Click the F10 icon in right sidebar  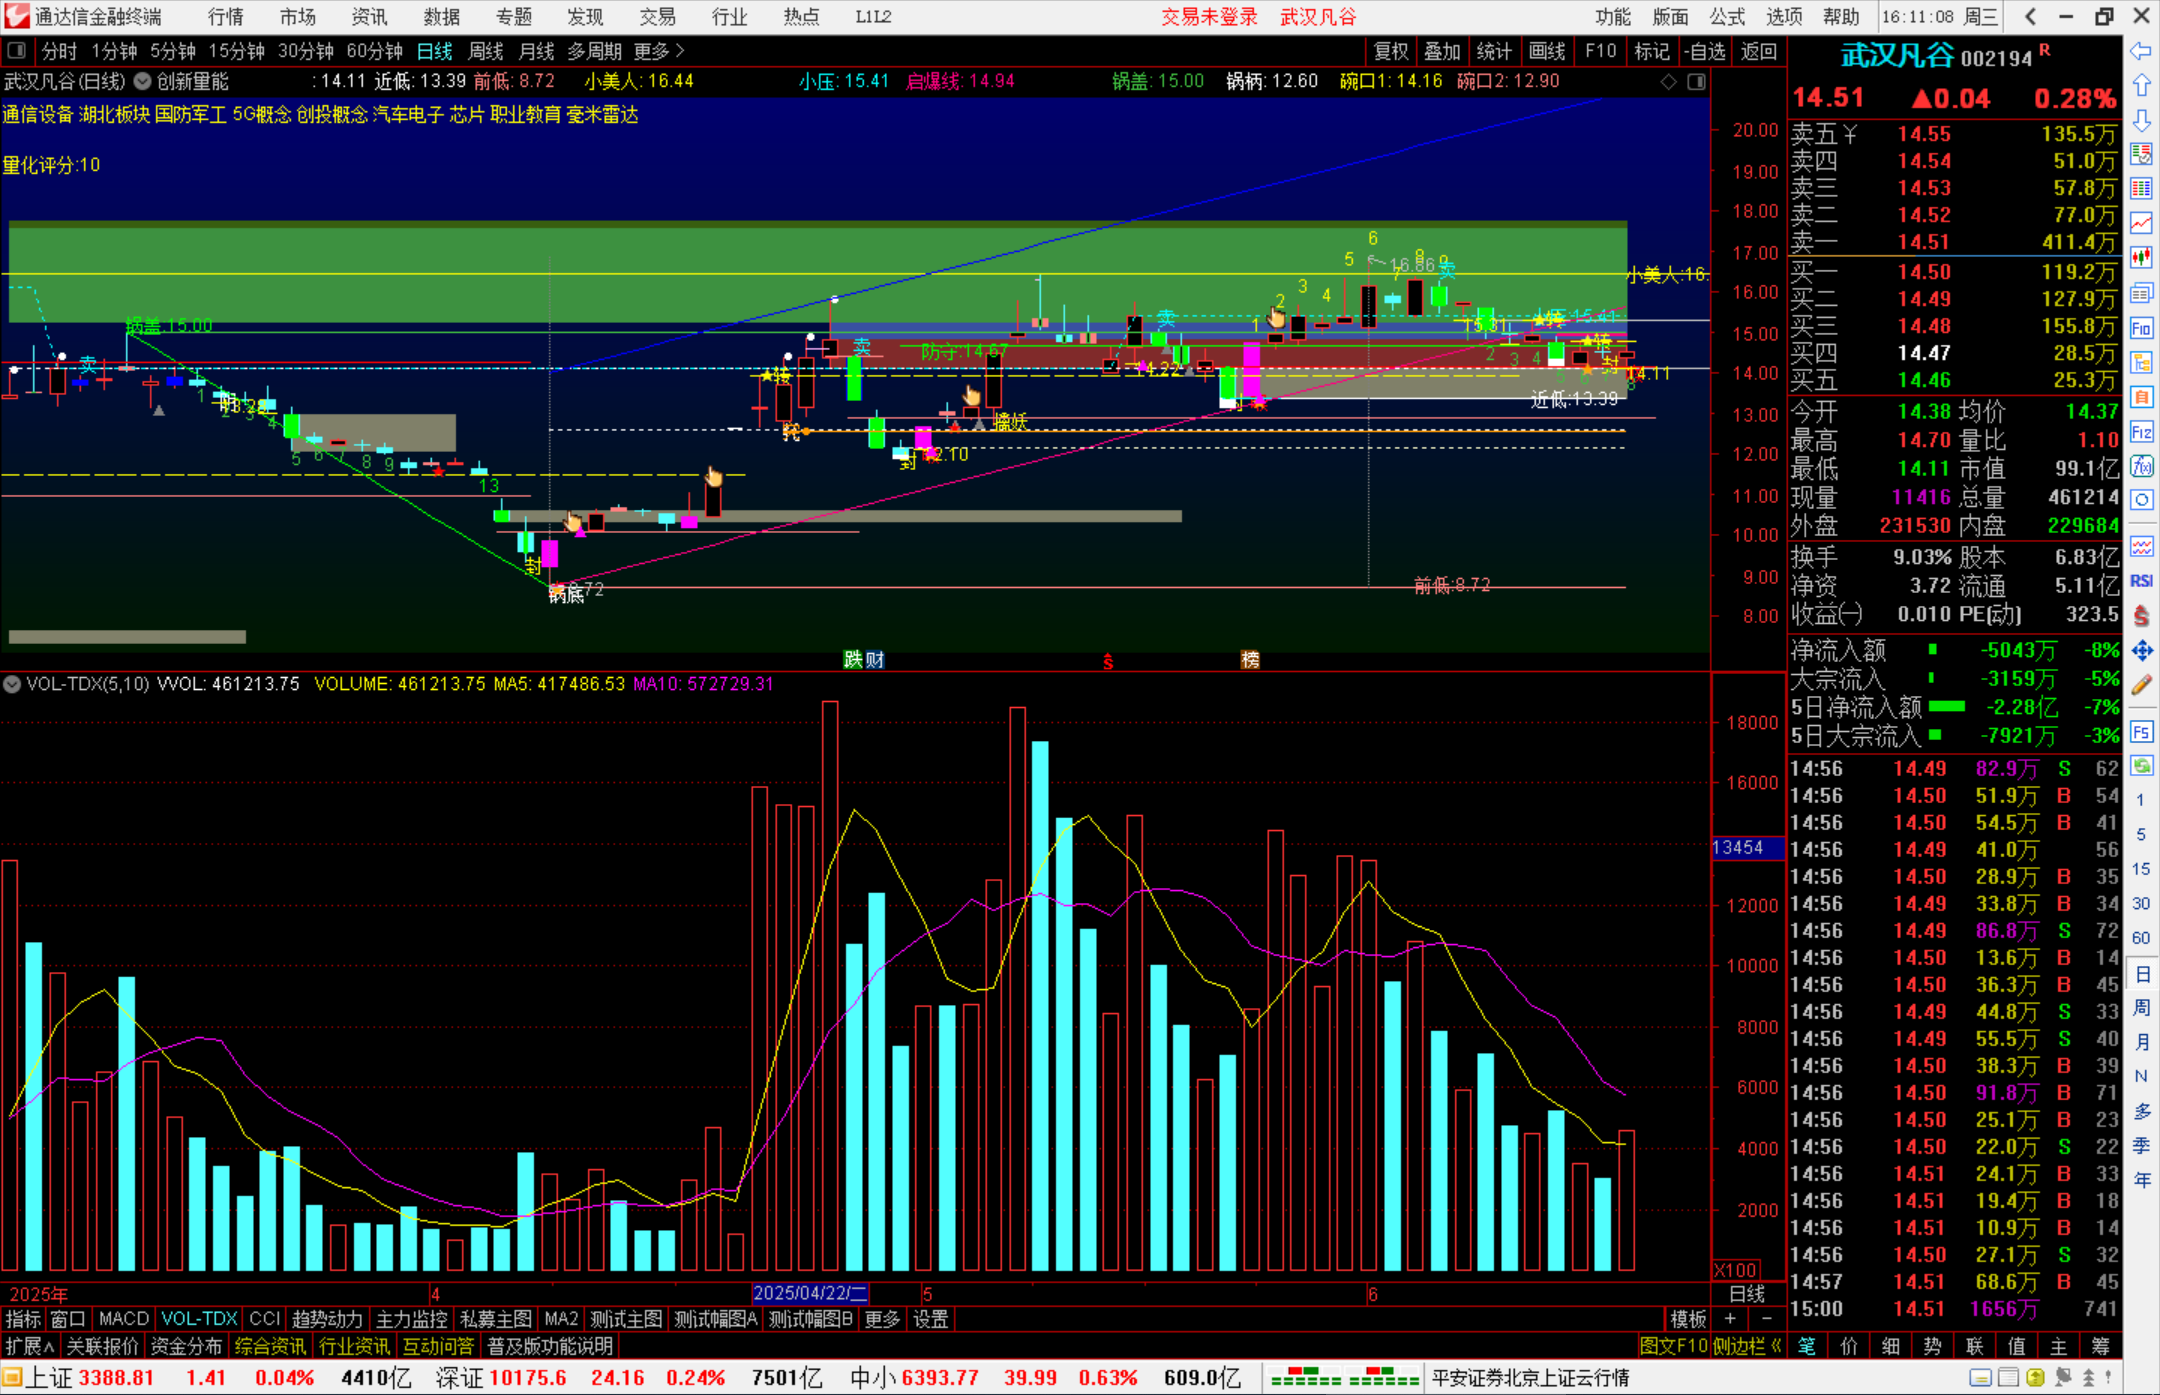point(2141,328)
